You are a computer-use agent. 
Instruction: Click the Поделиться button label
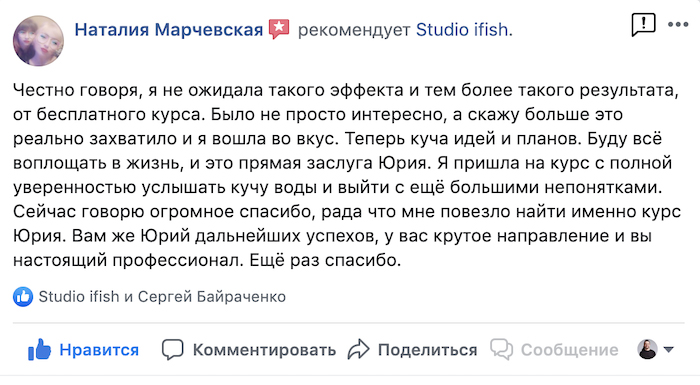[x=428, y=350]
